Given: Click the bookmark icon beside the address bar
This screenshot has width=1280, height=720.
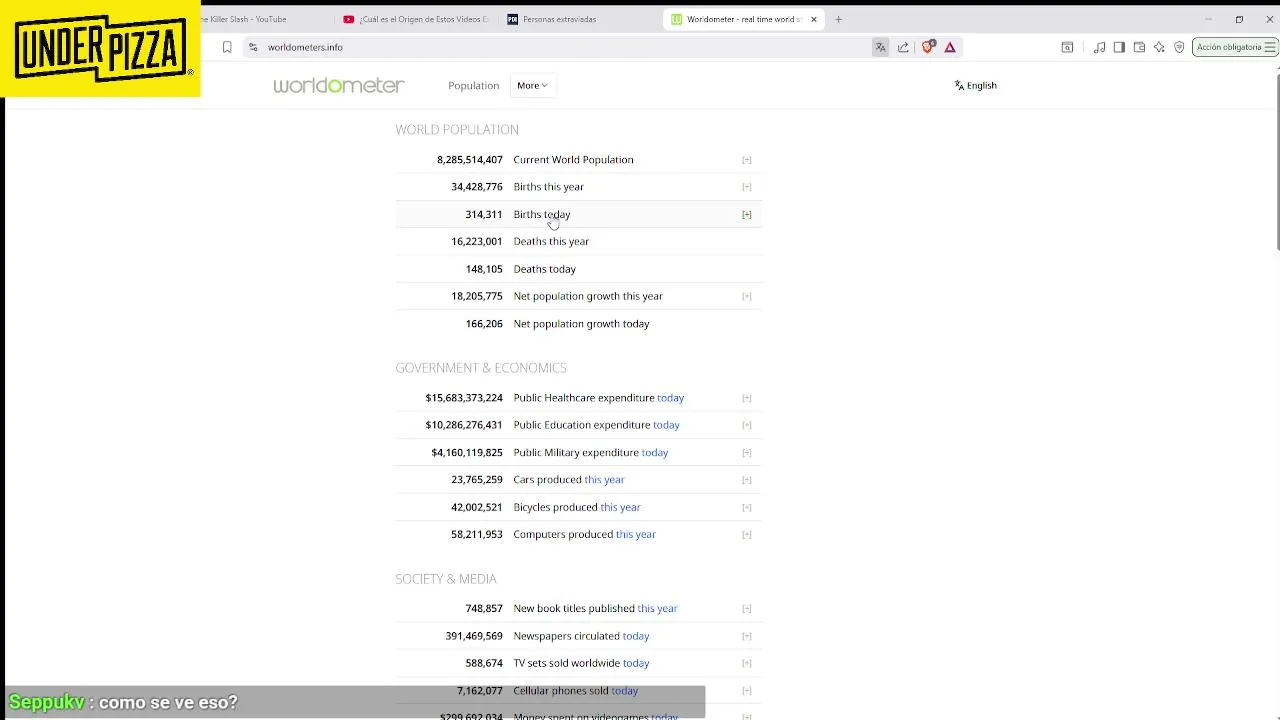Looking at the screenshot, I should [227, 47].
